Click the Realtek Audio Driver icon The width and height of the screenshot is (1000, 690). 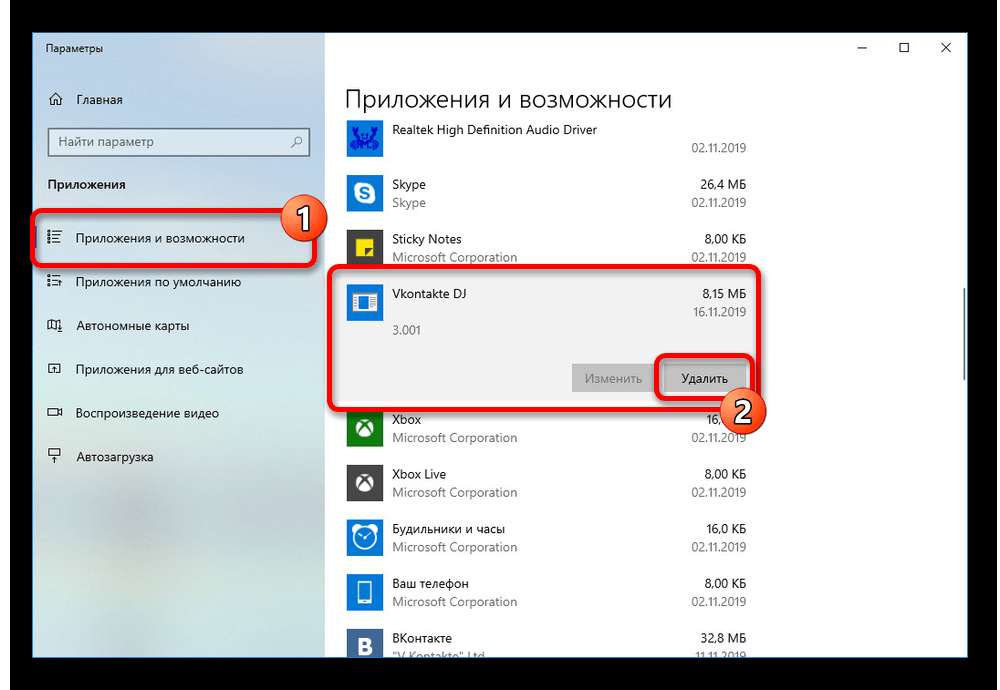[362, 139]
